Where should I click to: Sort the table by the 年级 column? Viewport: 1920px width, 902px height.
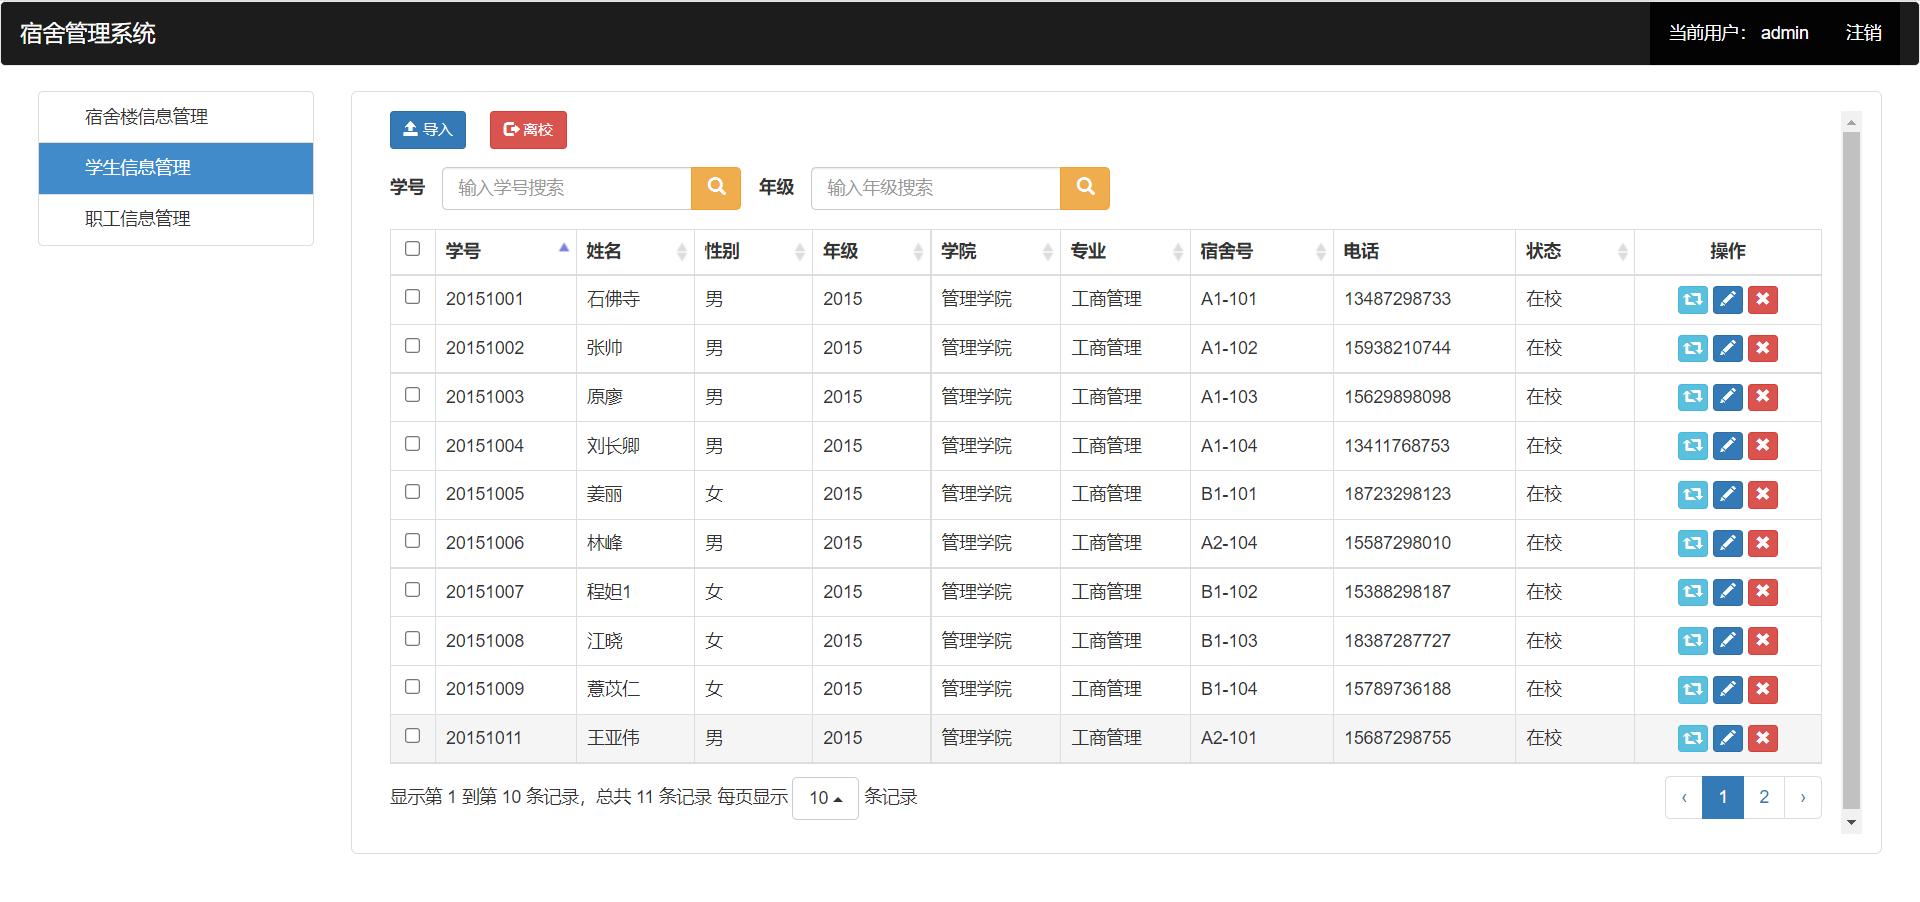pyautogui.click(x=872, y=251)
